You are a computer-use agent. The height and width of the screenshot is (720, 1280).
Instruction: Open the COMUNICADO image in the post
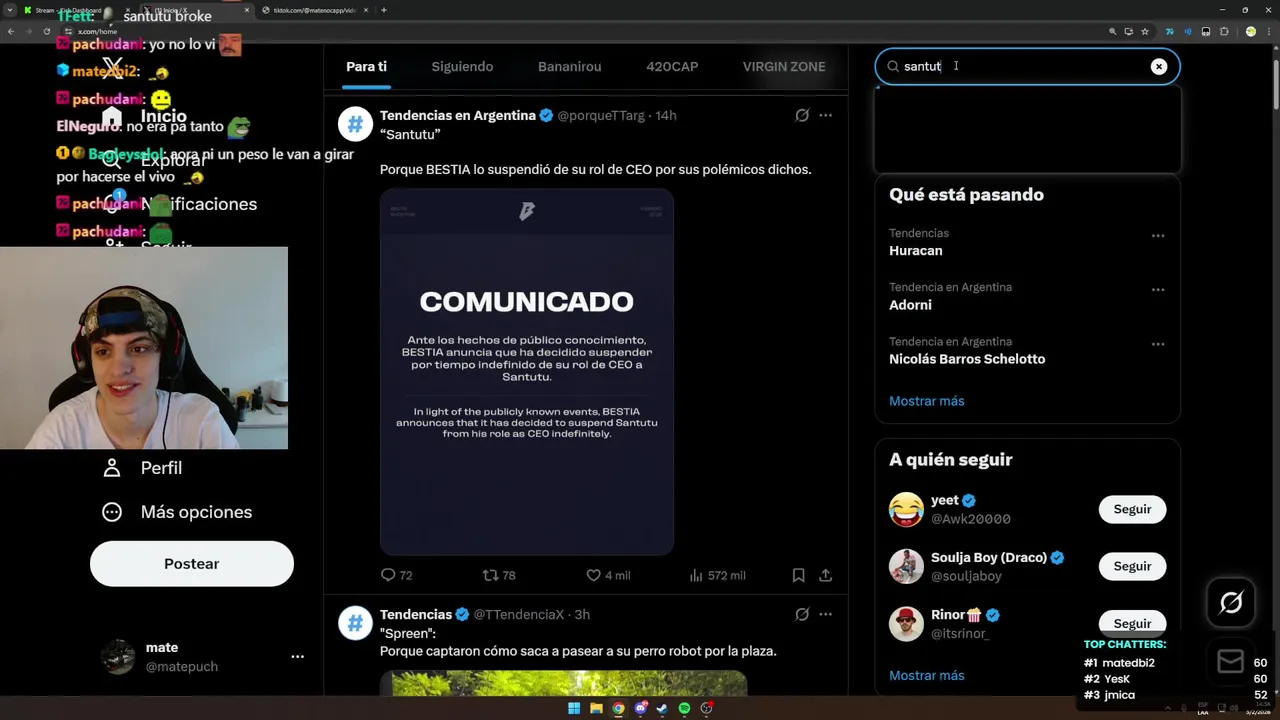click(527, 371)
